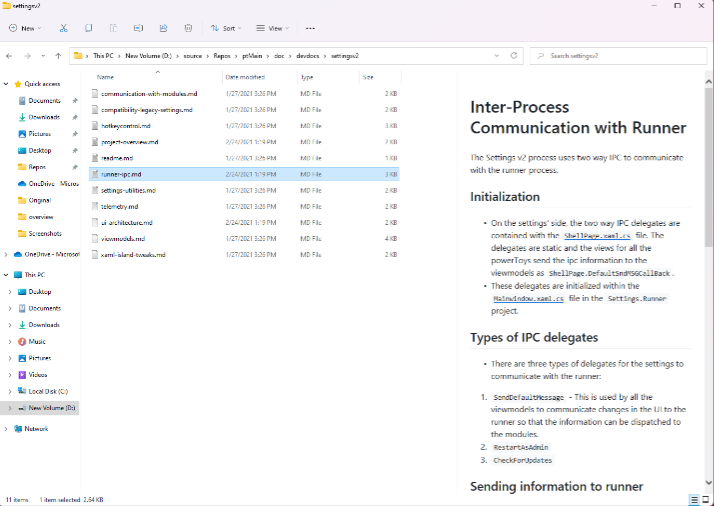Open the View dropdown menu
This screenshot has width=714, height=506.
tap(272, 28)
